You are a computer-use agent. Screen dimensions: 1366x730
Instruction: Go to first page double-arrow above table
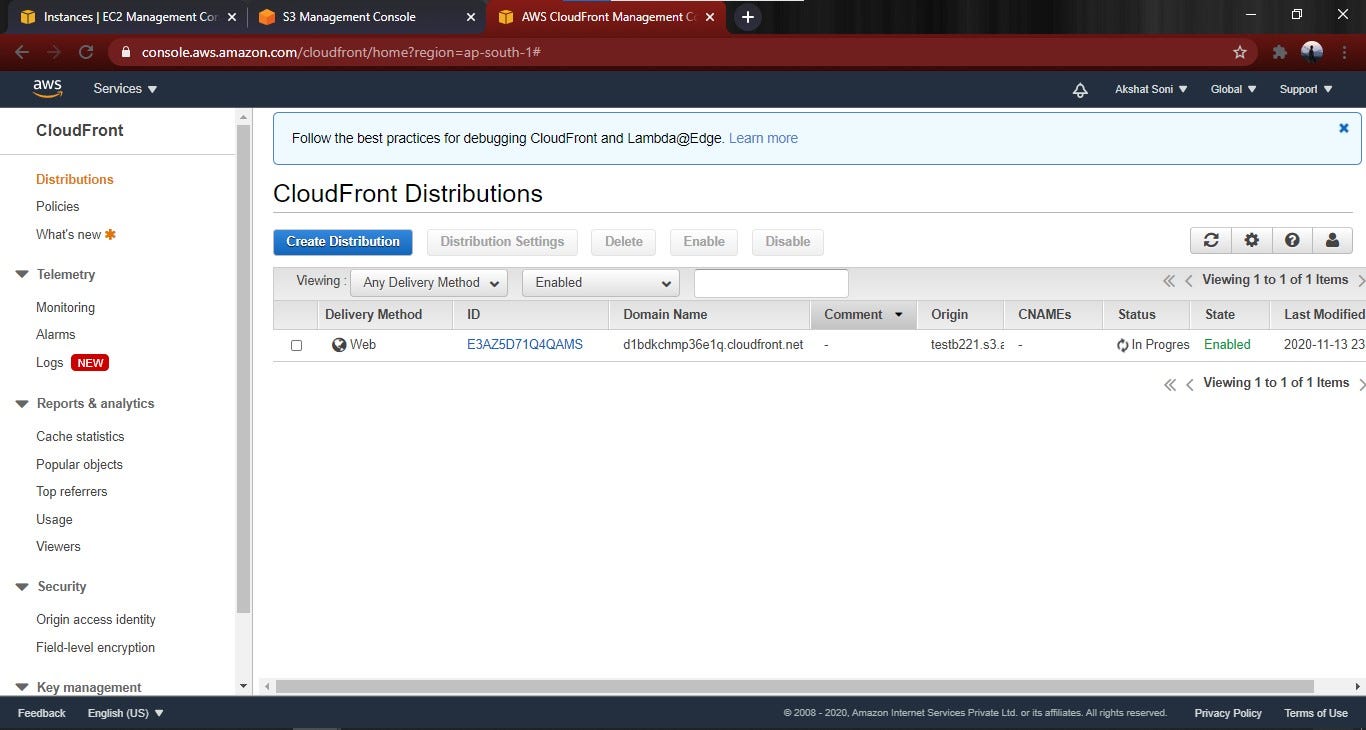tap(1168, 281)
